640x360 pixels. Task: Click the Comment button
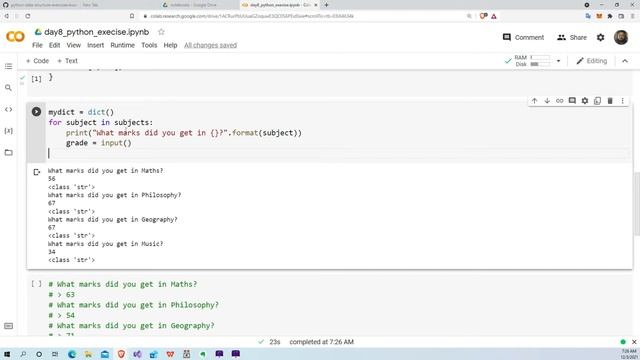pyautogui.click(x=523, y=38)
